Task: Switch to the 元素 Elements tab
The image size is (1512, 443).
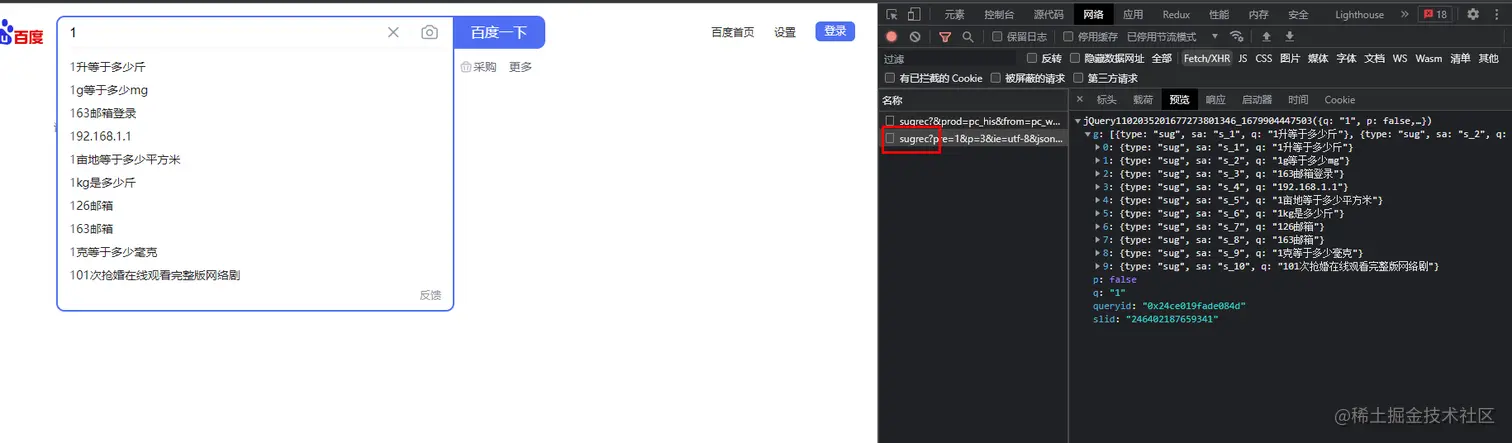Action: tap(954, 14)
